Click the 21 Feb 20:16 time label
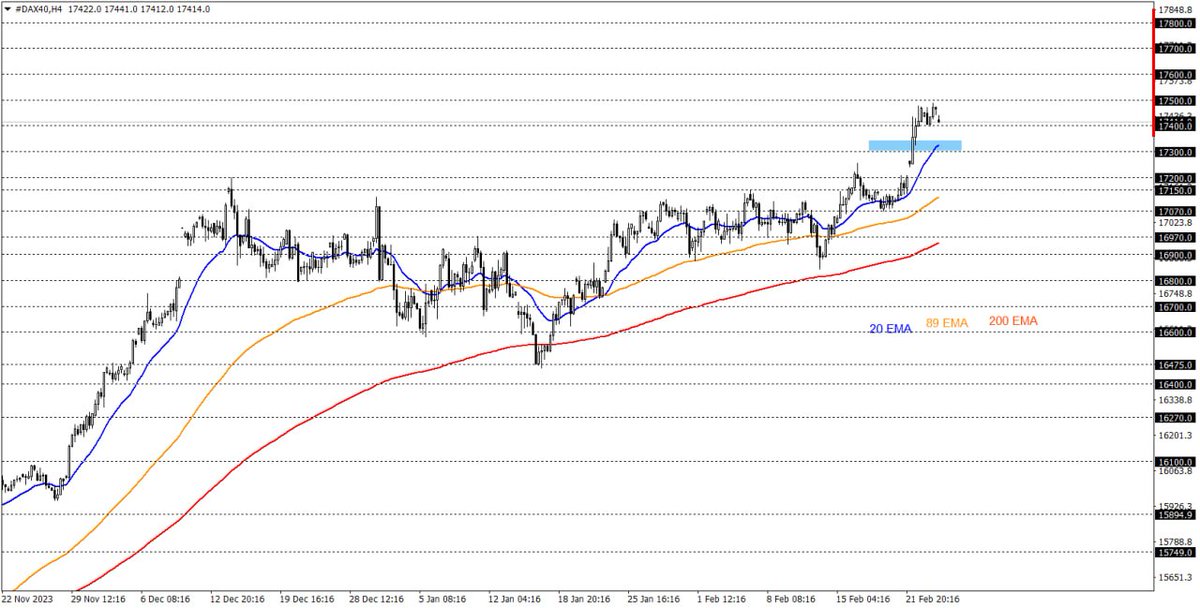This screenshot has height=608, width=1200. pos(932,599)
